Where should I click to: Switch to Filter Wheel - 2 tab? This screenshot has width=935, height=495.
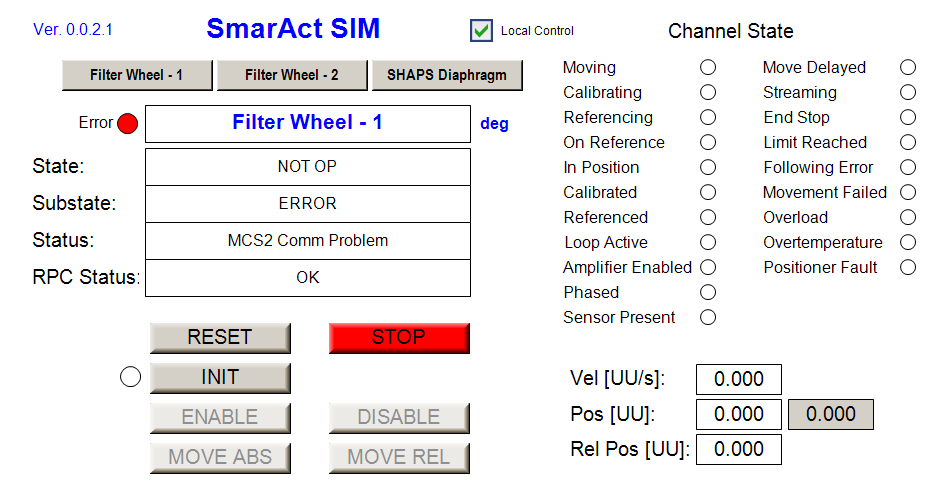click(x=292, y=75)
